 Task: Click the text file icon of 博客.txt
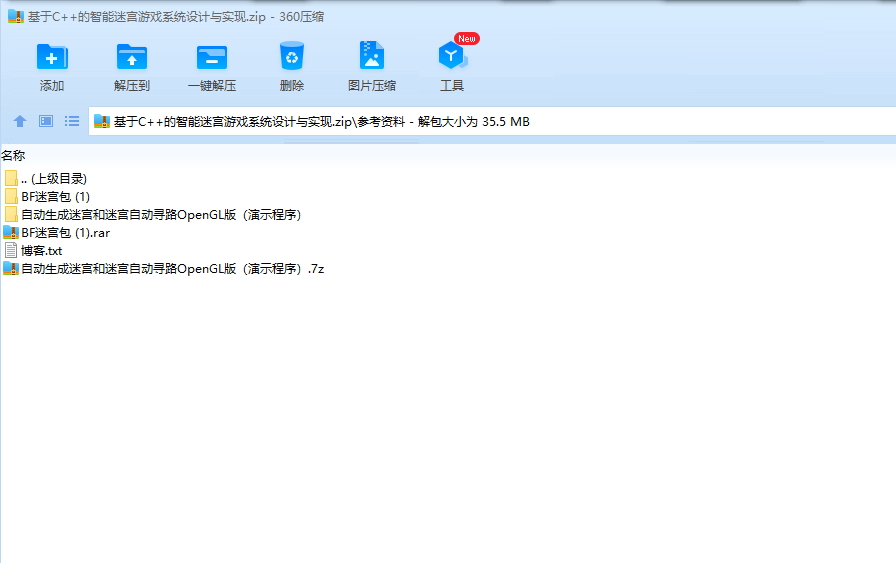point(11,250)
